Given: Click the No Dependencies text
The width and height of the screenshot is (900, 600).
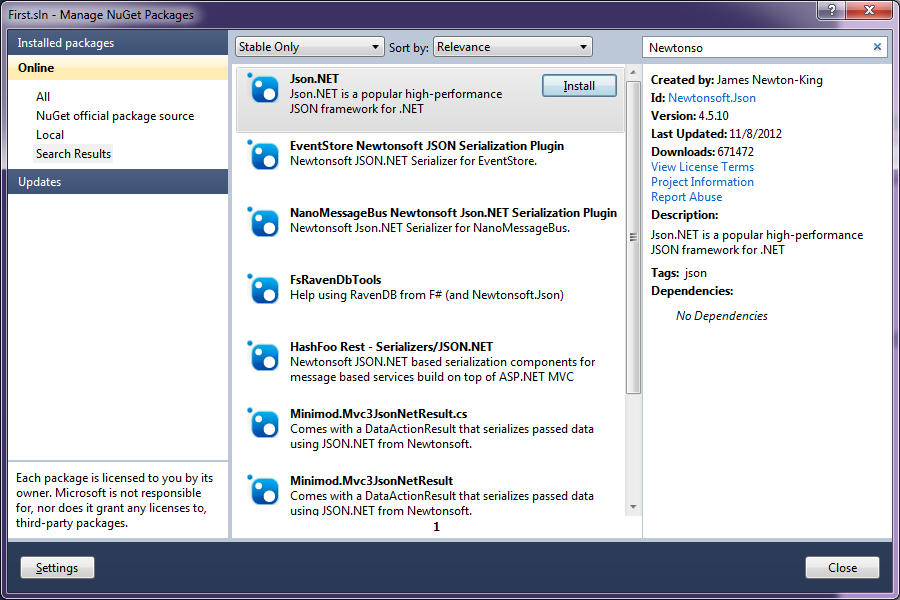Looking at the screenshot, I should coord(721,316).
